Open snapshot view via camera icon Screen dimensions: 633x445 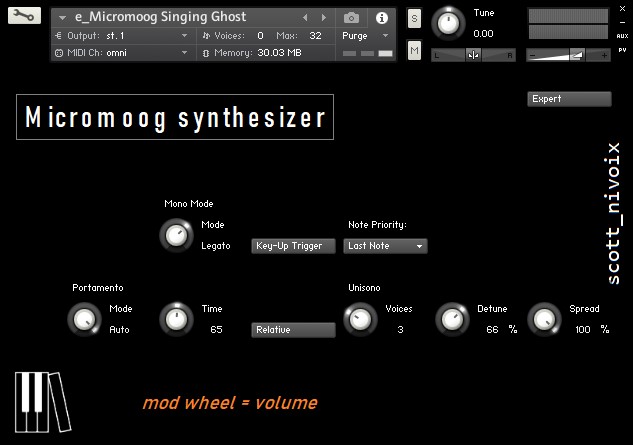[x=351, y=18]
